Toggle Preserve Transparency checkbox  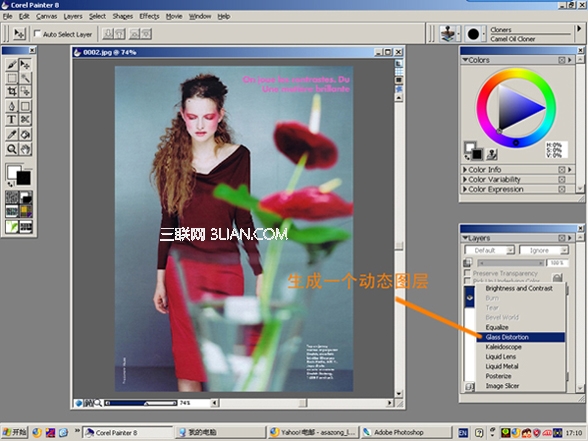pyautogui.click(x=467, y=273)
